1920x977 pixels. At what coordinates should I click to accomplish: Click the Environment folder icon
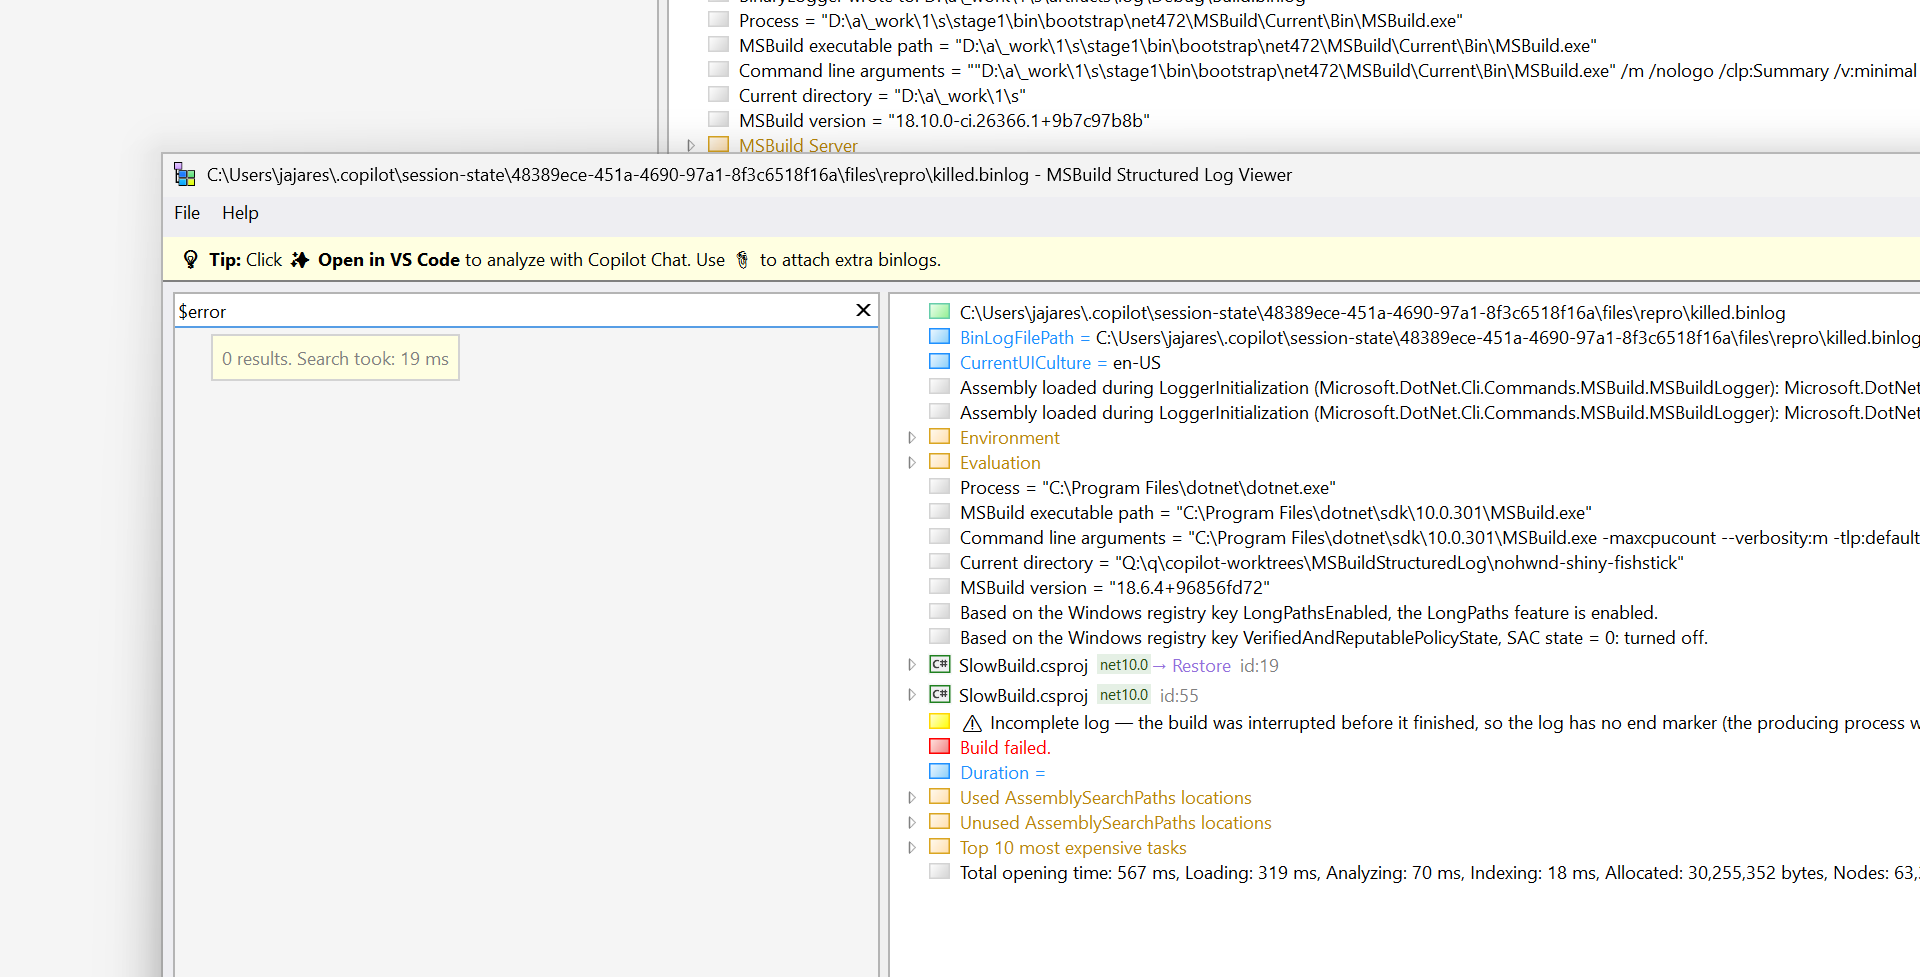(939, 437)
